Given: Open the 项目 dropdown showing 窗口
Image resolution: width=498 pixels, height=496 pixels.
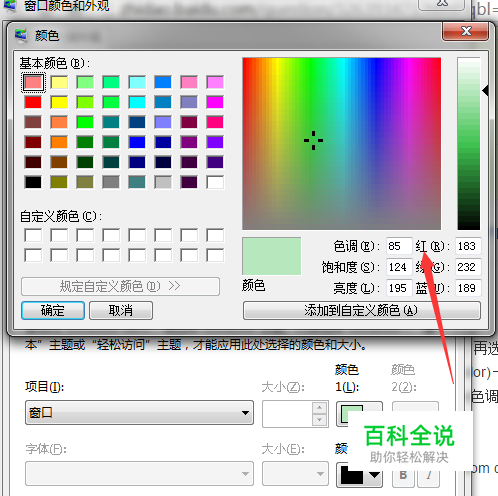Looking at the screenshot, I should pyautogui.click(x=139, y=413).
